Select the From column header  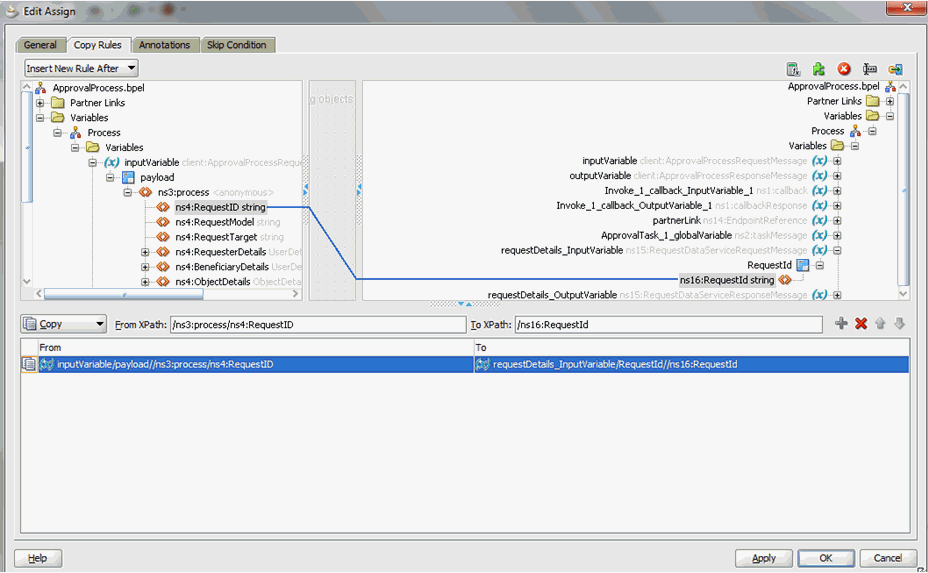point(256,347)
